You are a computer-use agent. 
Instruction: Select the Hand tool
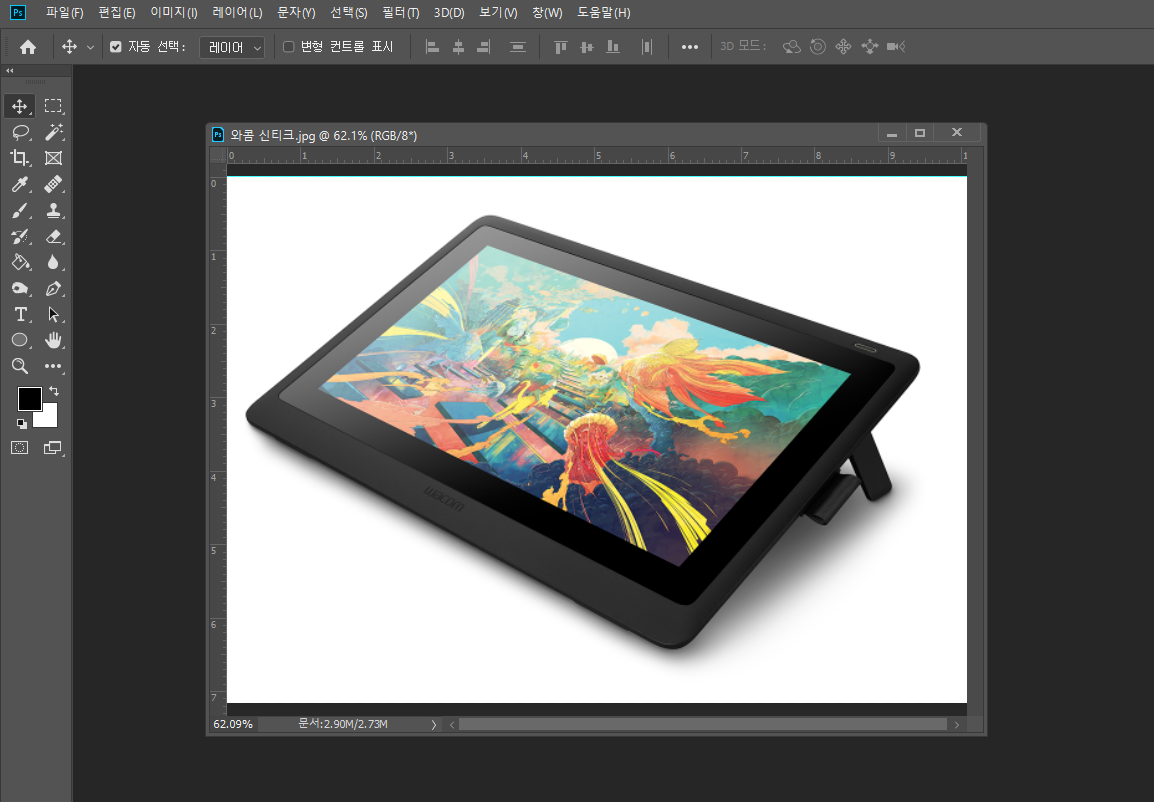[x=53, y=340]
